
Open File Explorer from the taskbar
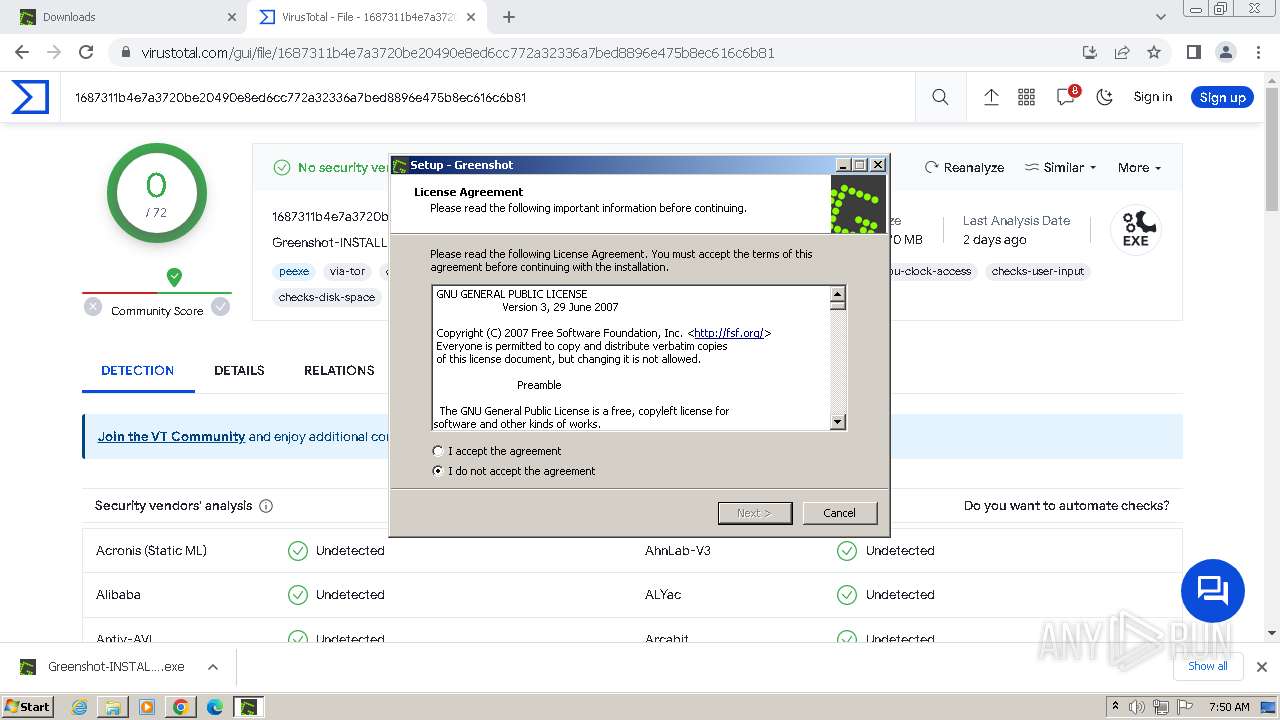[113, 707]
